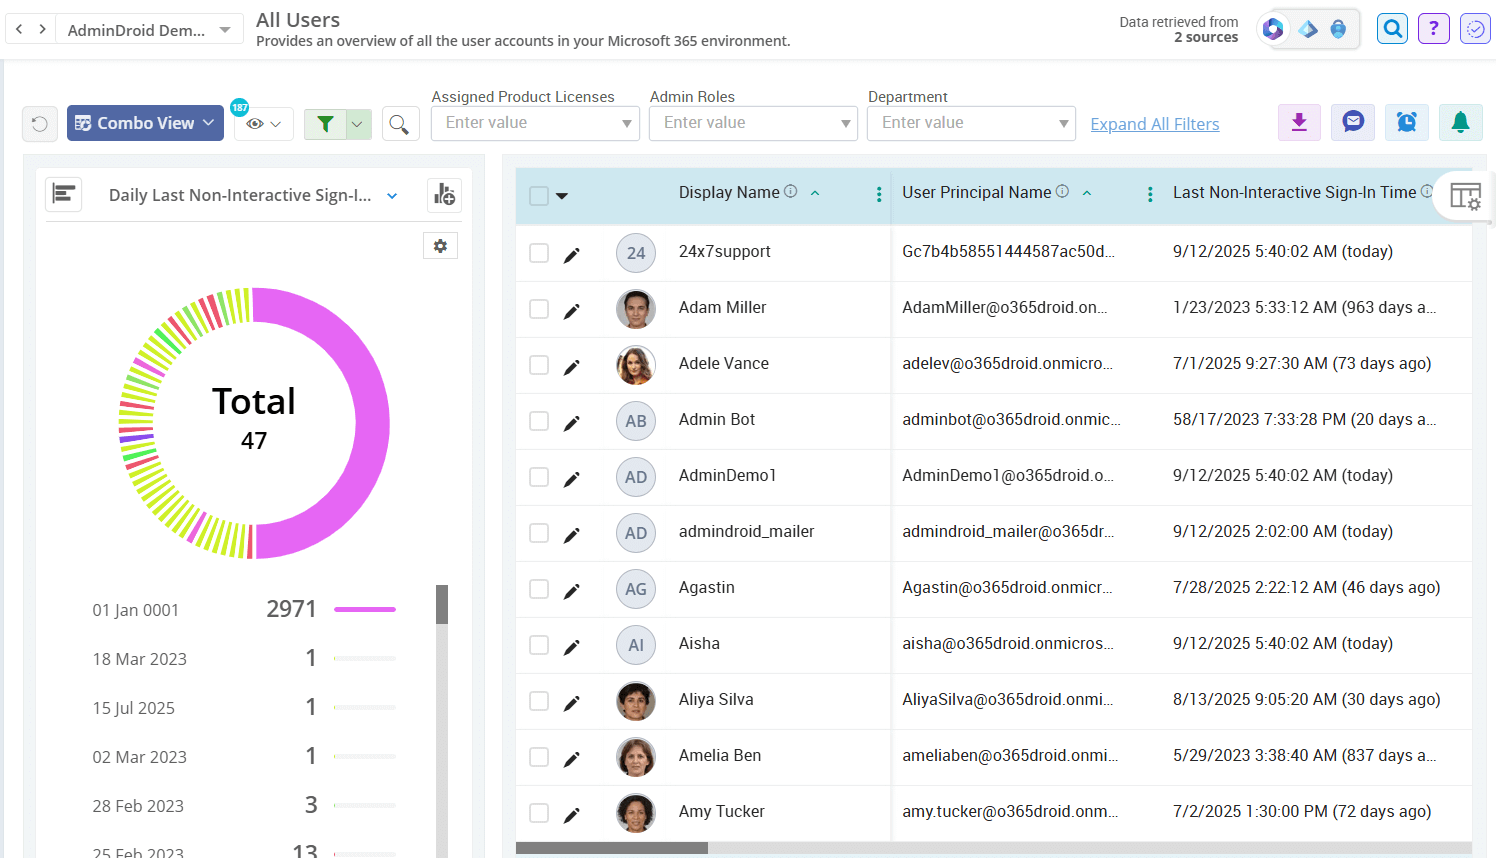Open alerts with the bell icon

[x=1461, y=121]
